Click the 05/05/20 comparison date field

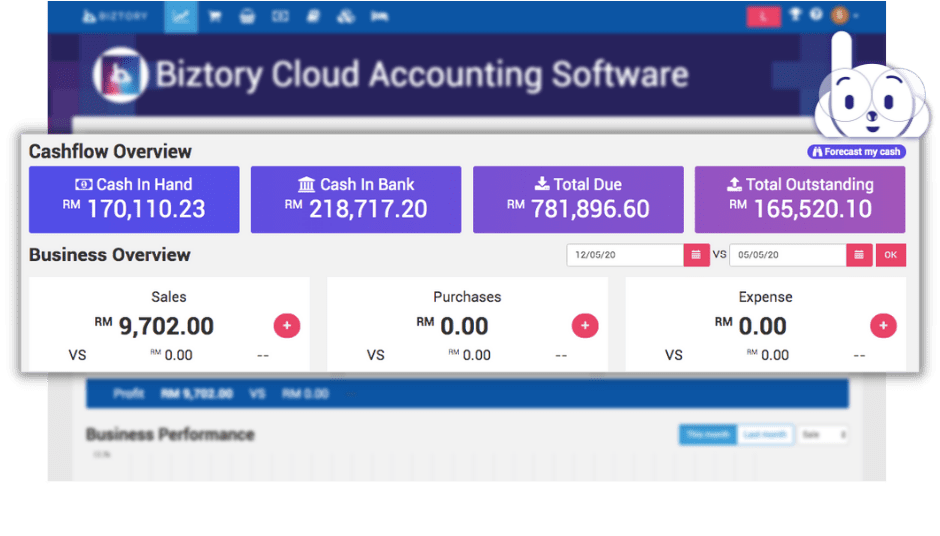coord(788,255)
